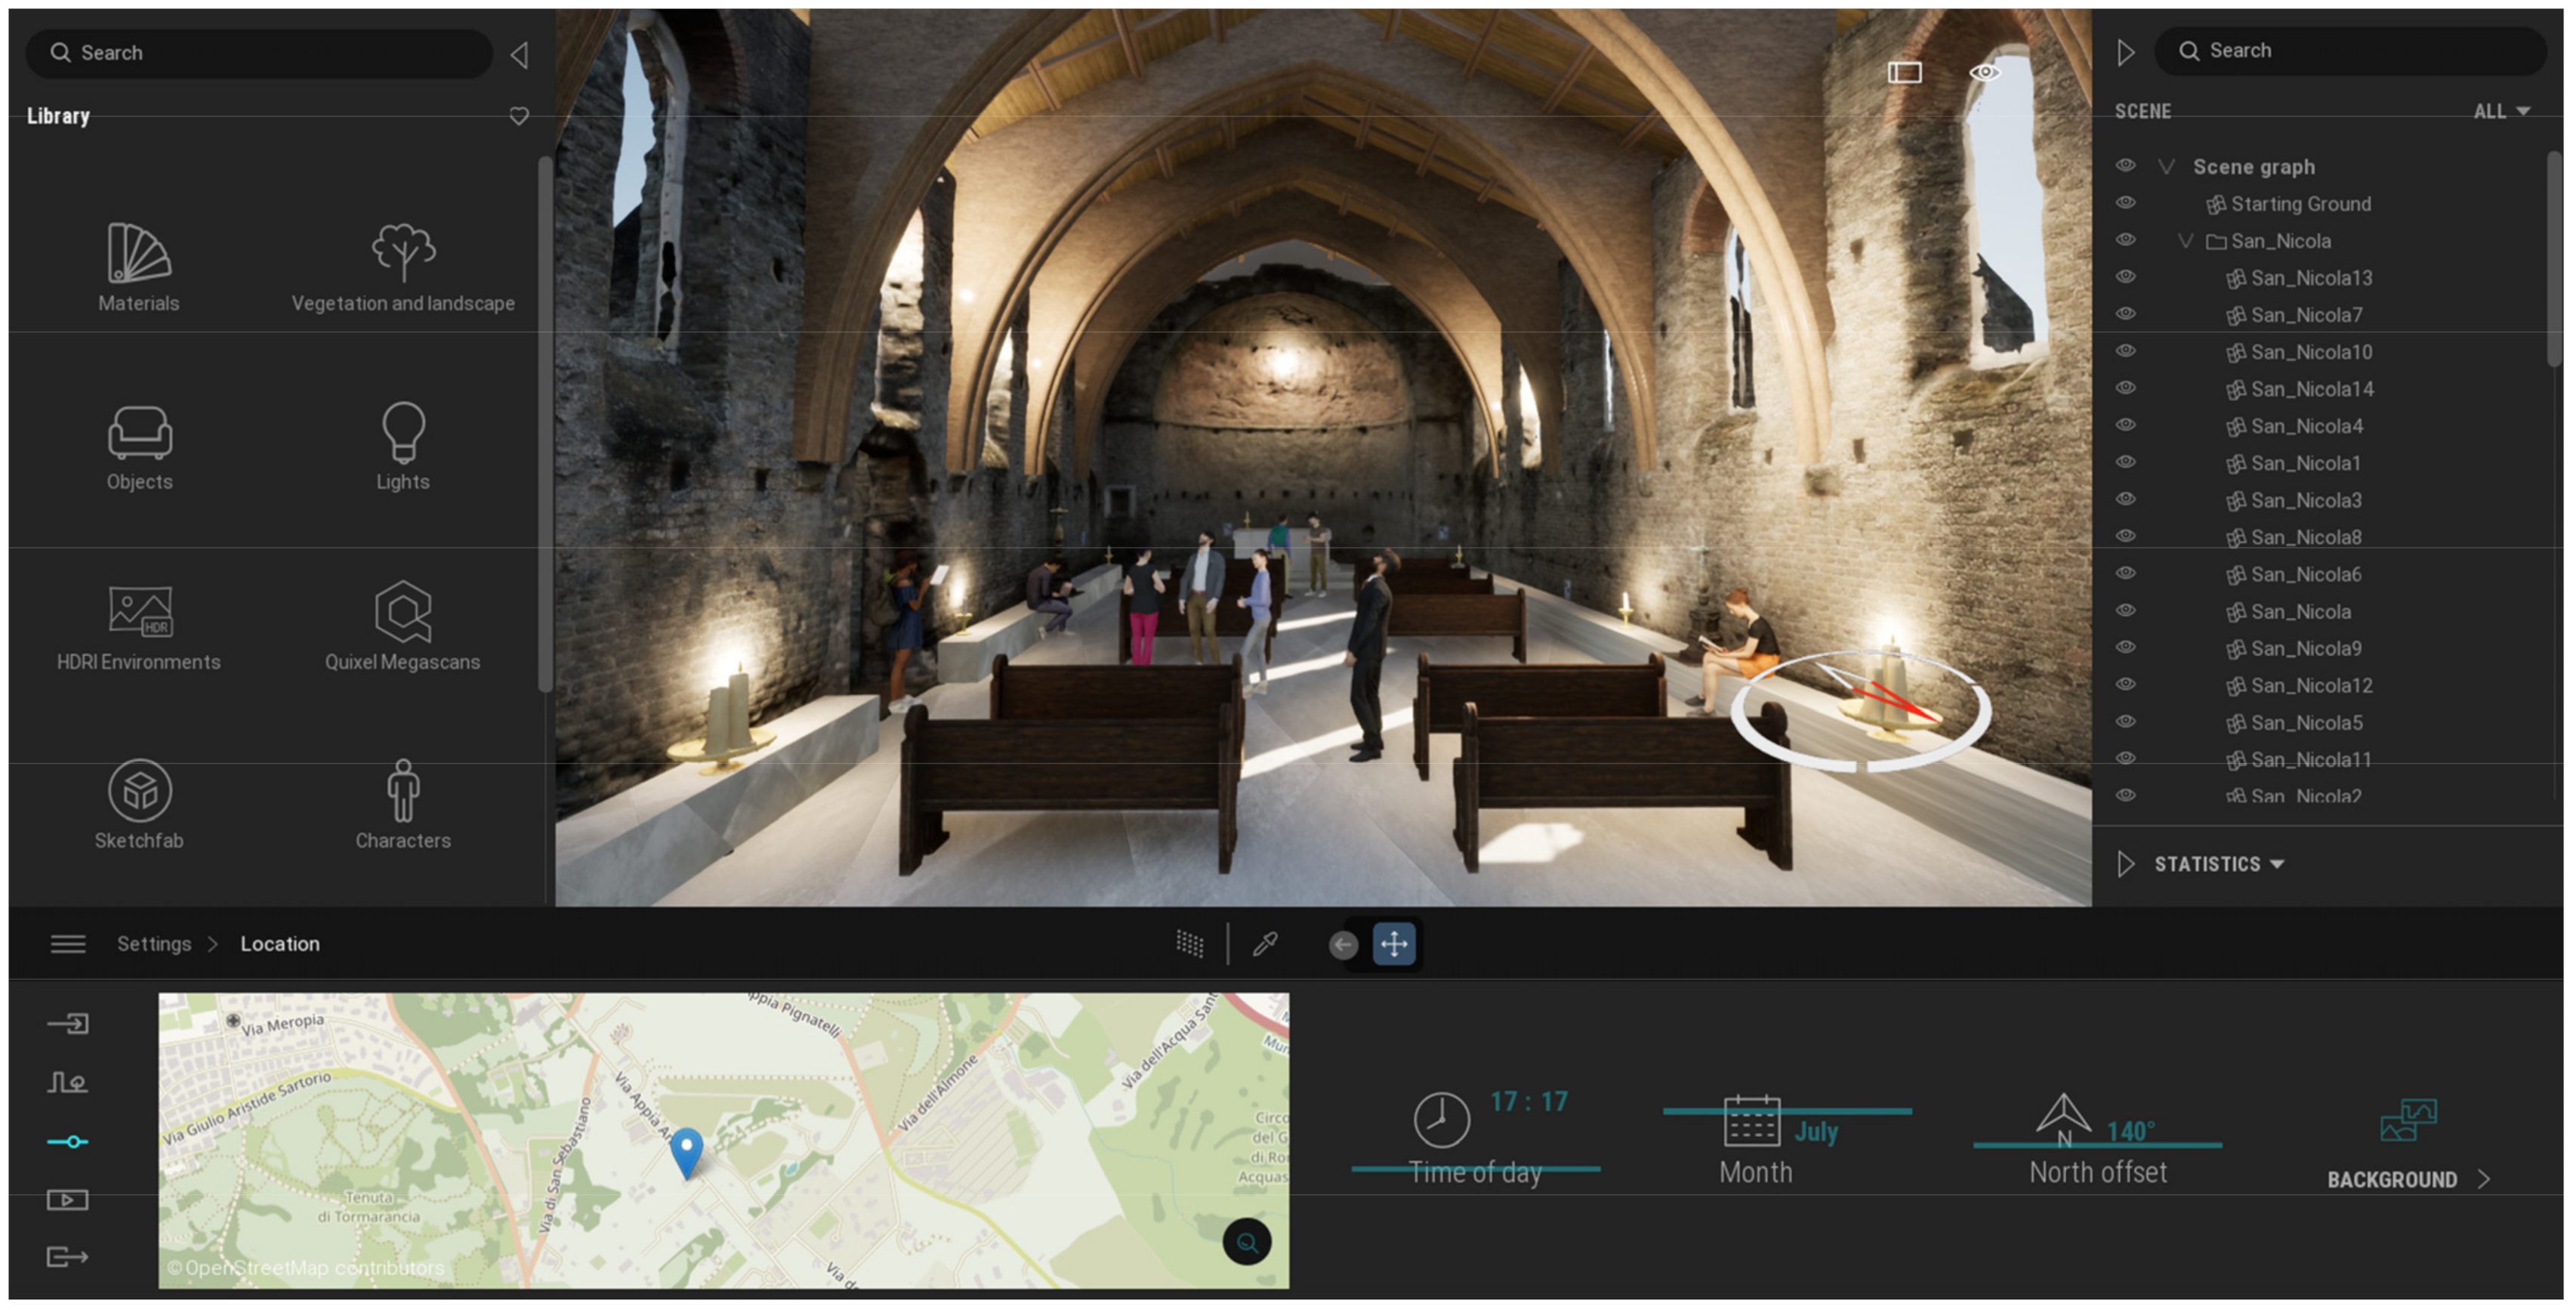Image resolution: width=2576 pixels, height=1310 pixels.
Task: Toggle the viewport eye visibility icon
Action: click(1984, 72)
